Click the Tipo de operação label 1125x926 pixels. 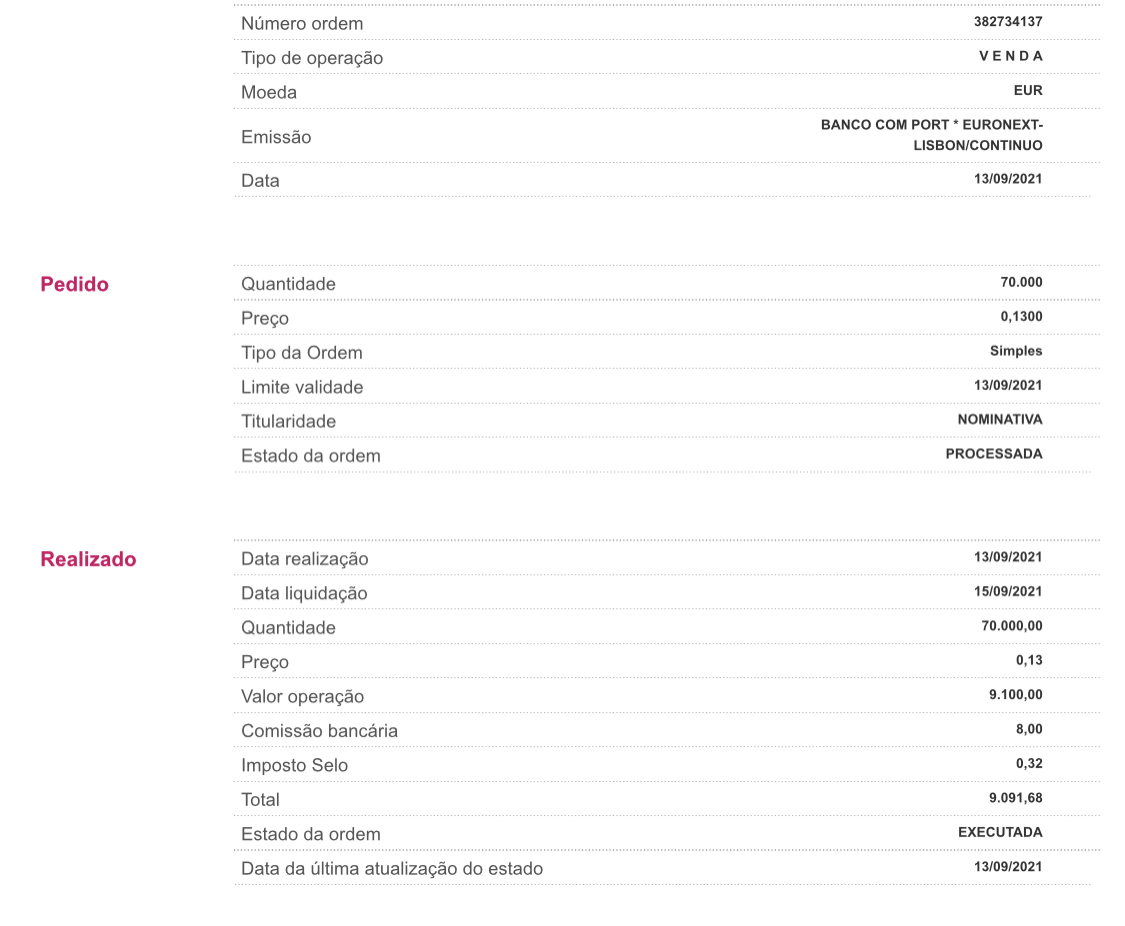pyautogui.click(x=312, y=58)
